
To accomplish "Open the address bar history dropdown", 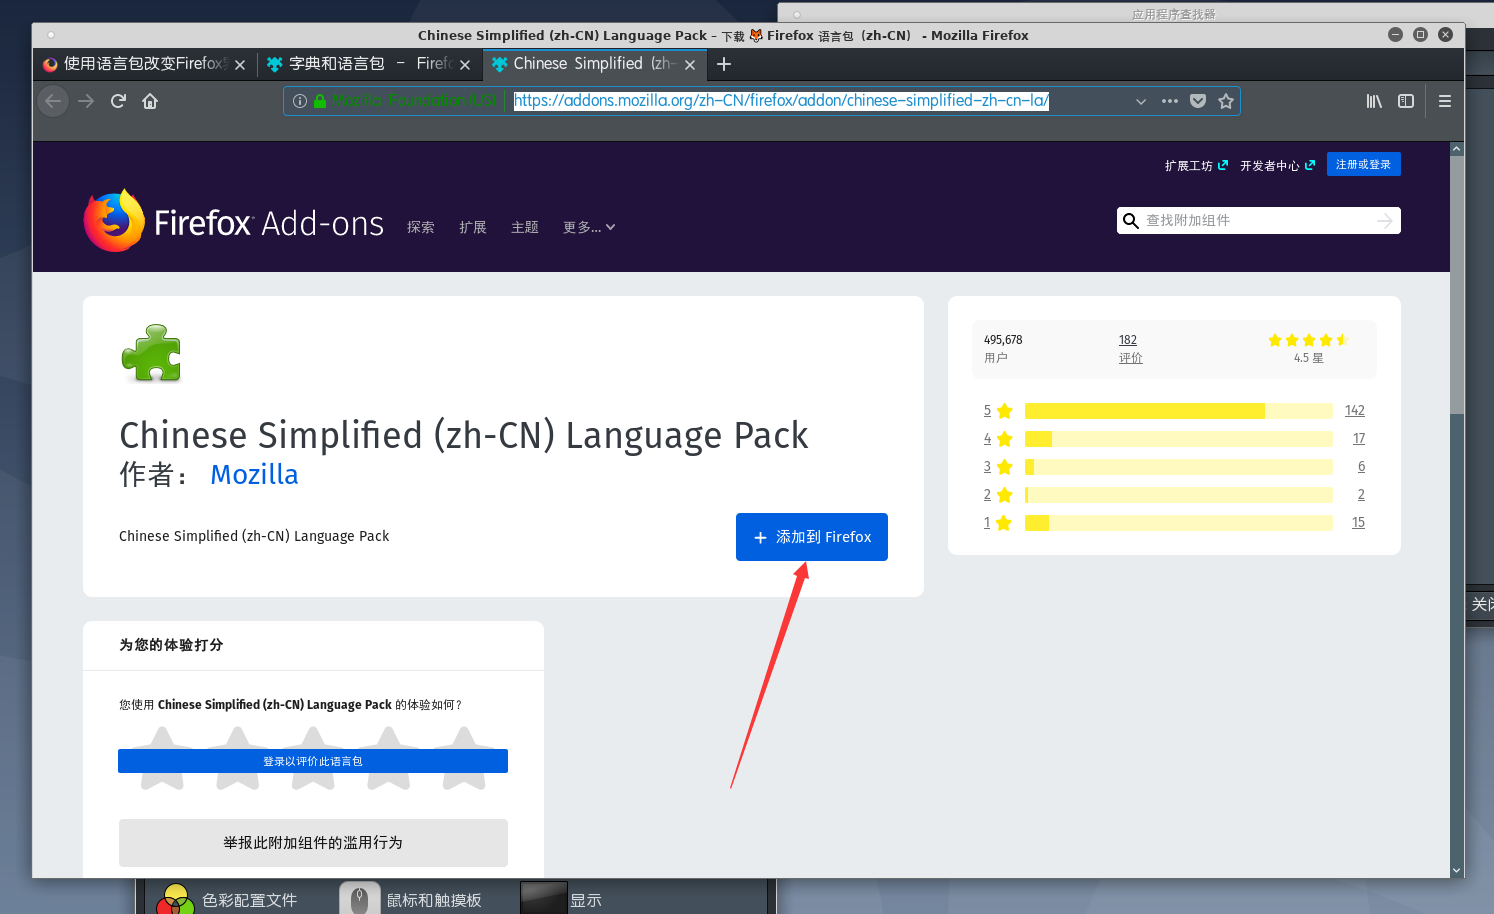I will pos(1141,101).
